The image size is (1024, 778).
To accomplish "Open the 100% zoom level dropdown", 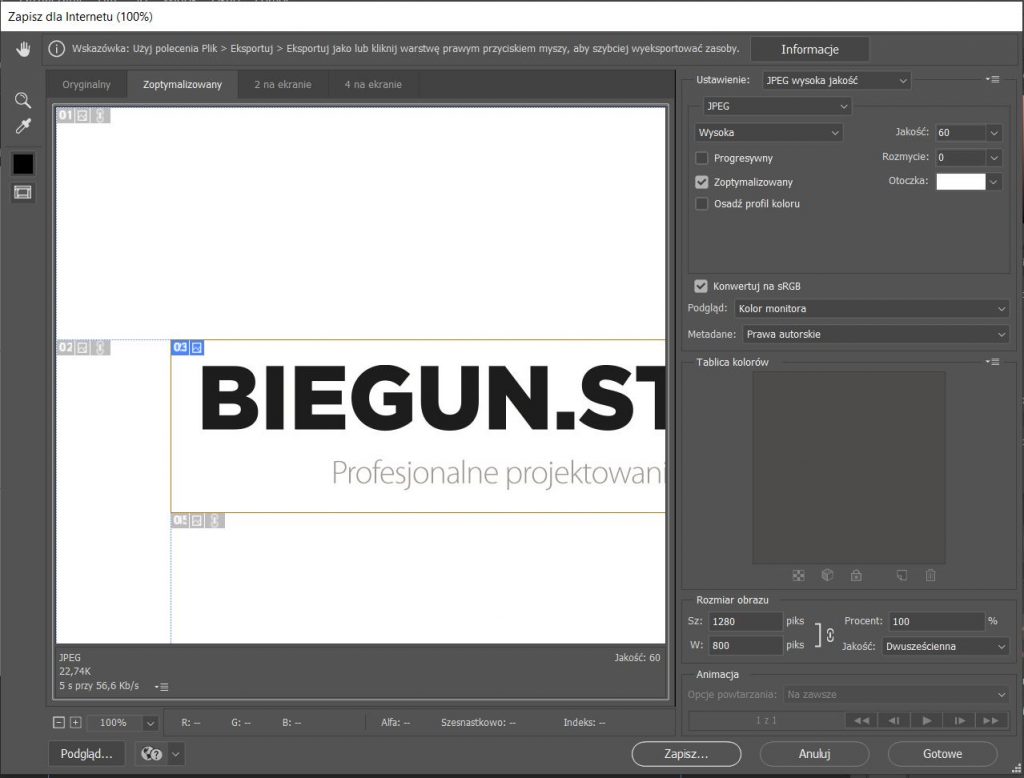I will pyautogui.click(x=150, y=723).
